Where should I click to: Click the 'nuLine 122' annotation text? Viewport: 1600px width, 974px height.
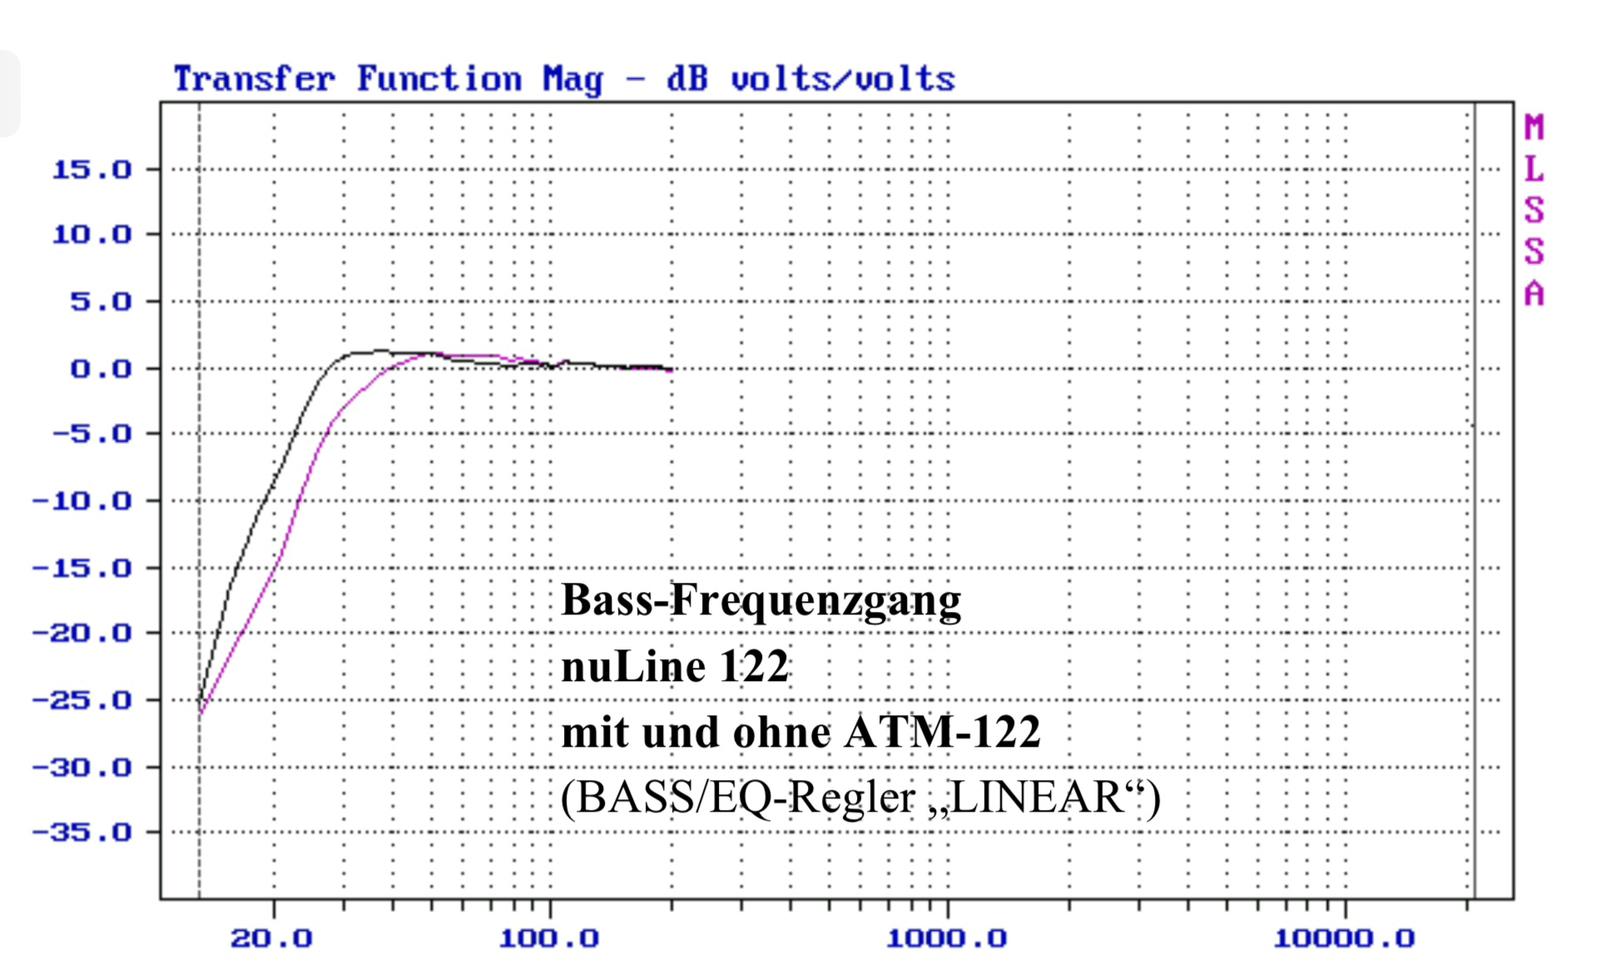675,666
